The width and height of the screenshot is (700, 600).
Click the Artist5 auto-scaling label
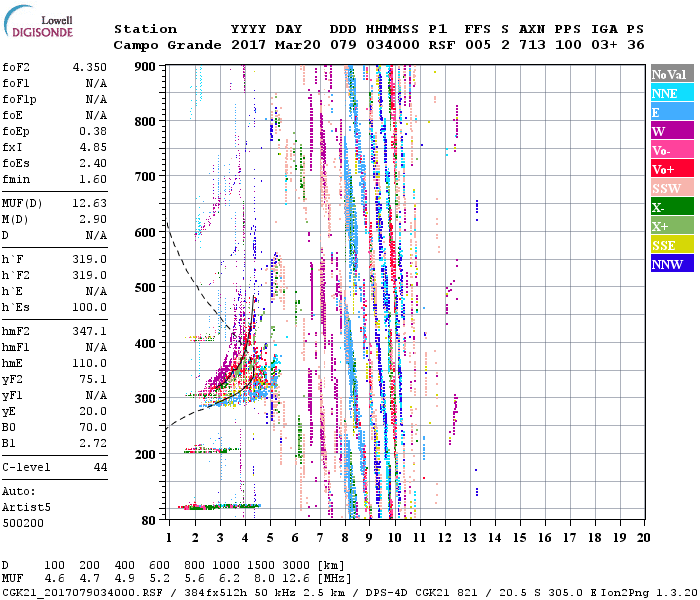click(26, 508)
